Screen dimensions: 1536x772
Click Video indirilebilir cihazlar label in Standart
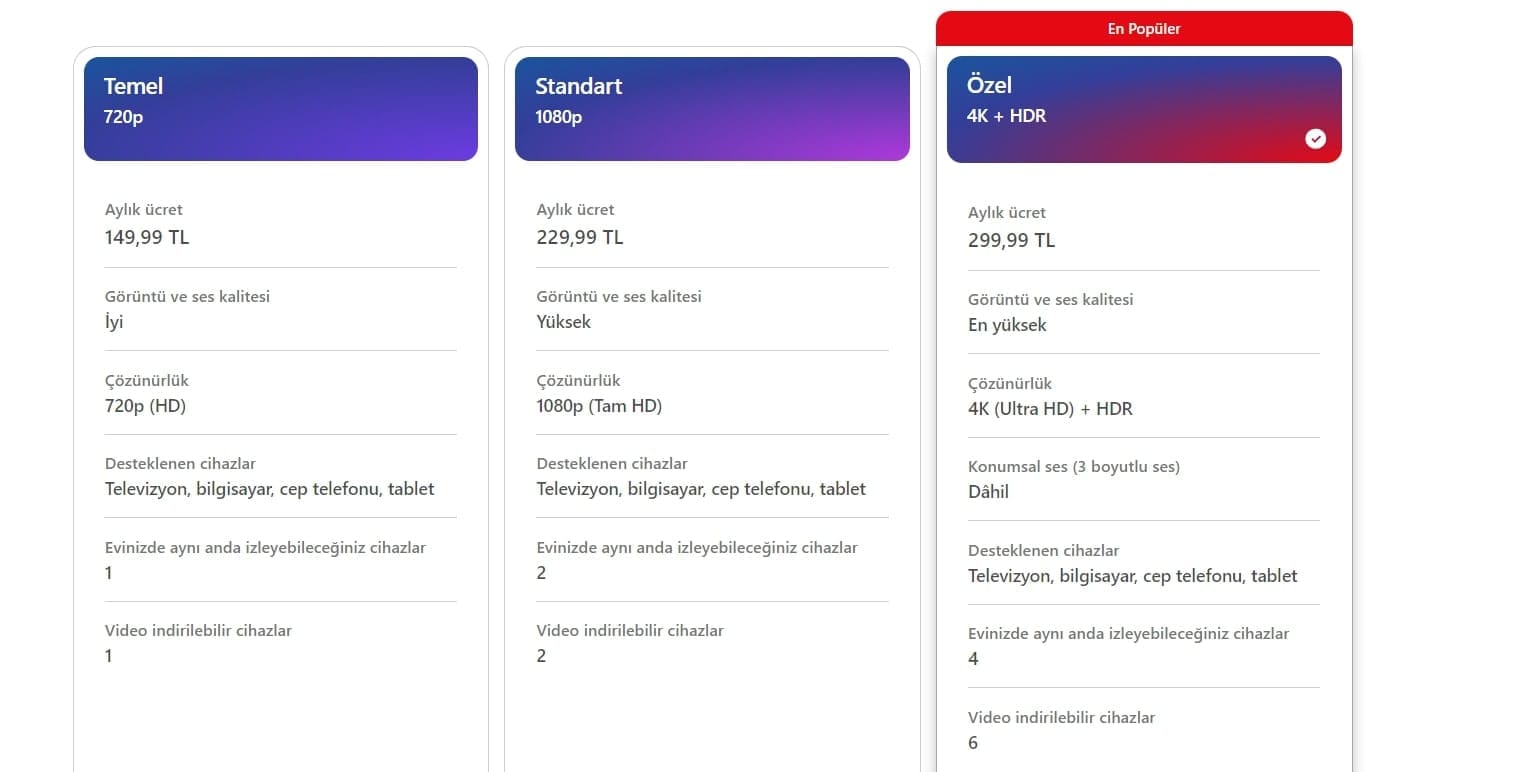point(629,631)
